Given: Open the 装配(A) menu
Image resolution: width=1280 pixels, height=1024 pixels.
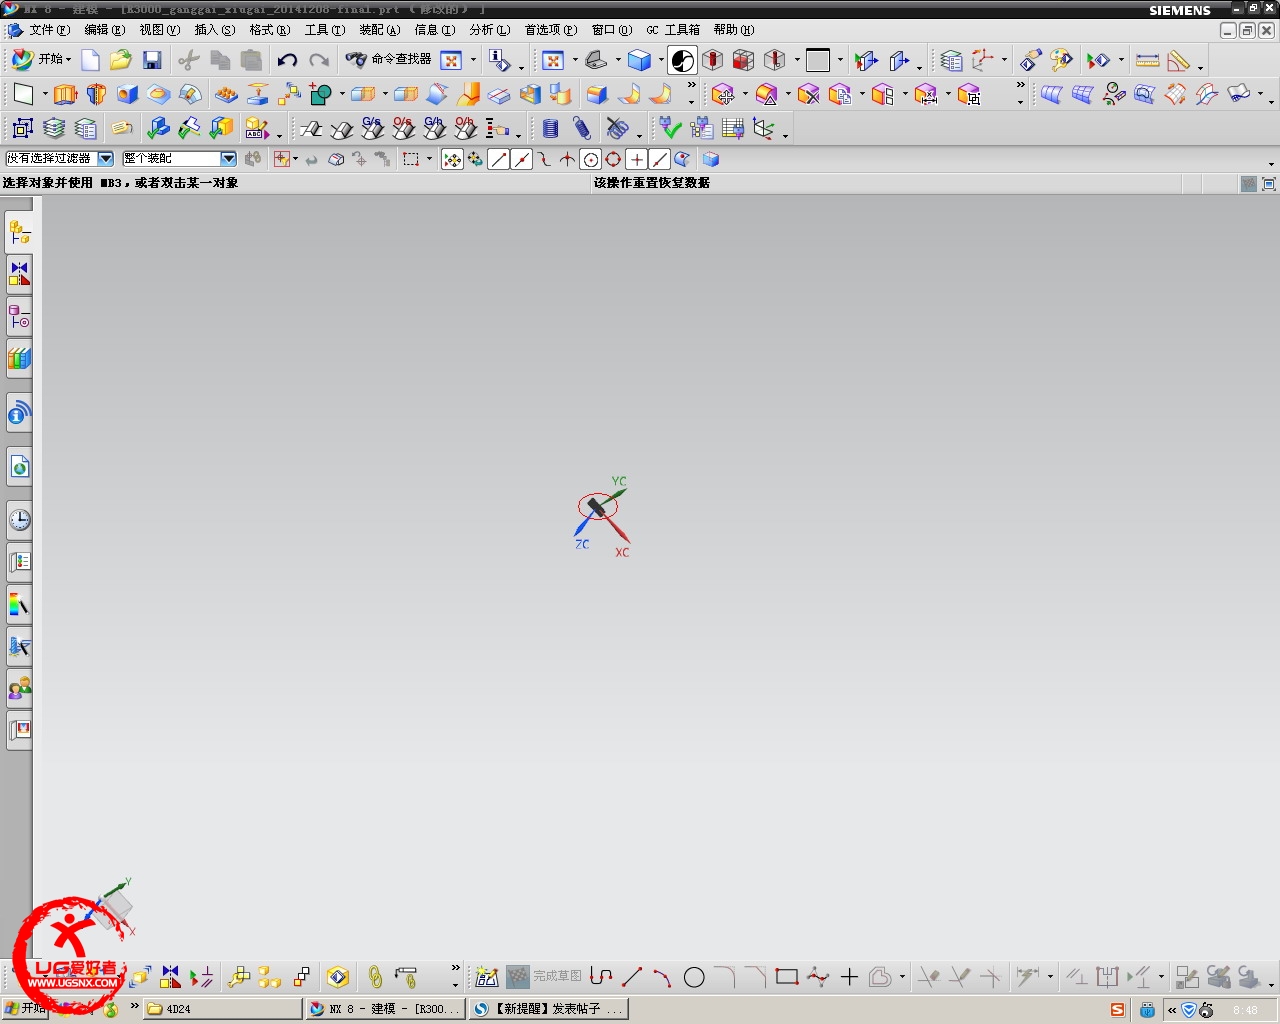Looking at the screenshot, I should (x=380, y=30).
